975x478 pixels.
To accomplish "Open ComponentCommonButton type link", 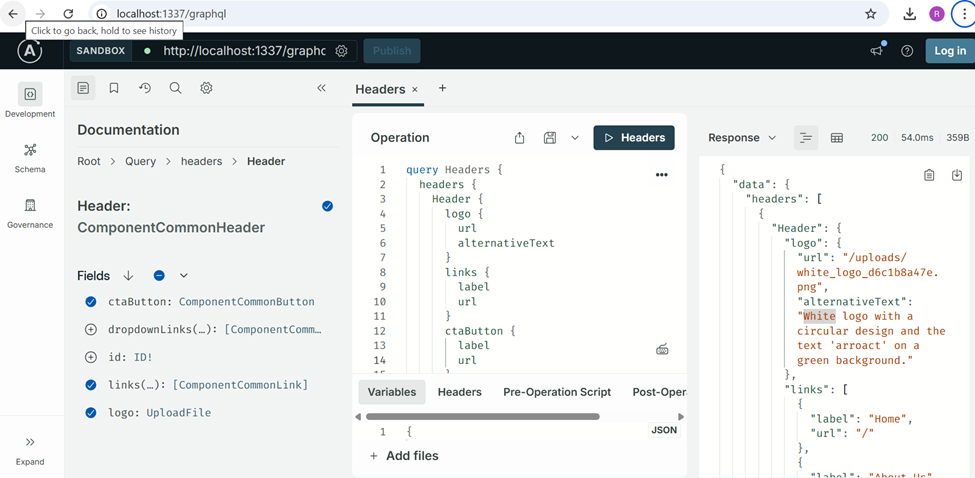I will [x=247, y=302].
